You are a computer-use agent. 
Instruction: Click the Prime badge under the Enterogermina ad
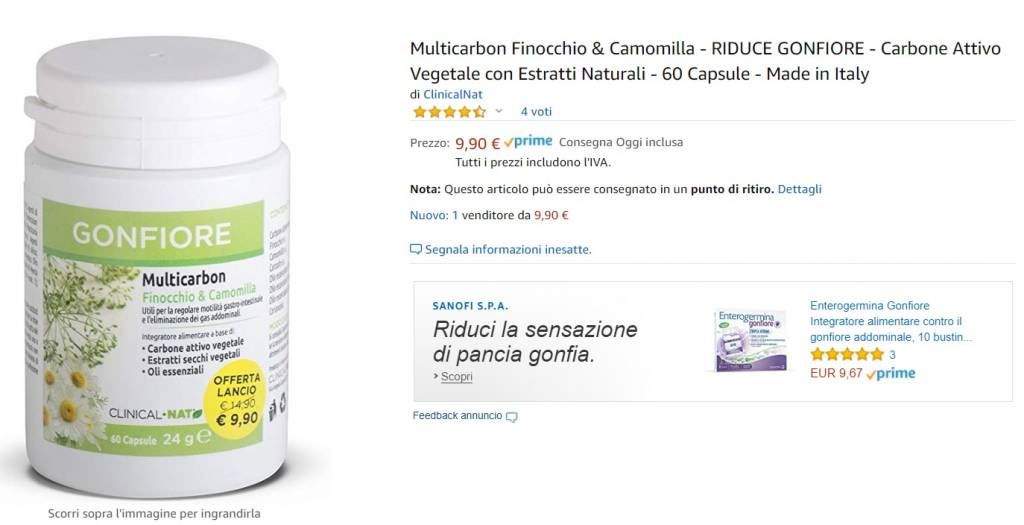tap(891, 374)
